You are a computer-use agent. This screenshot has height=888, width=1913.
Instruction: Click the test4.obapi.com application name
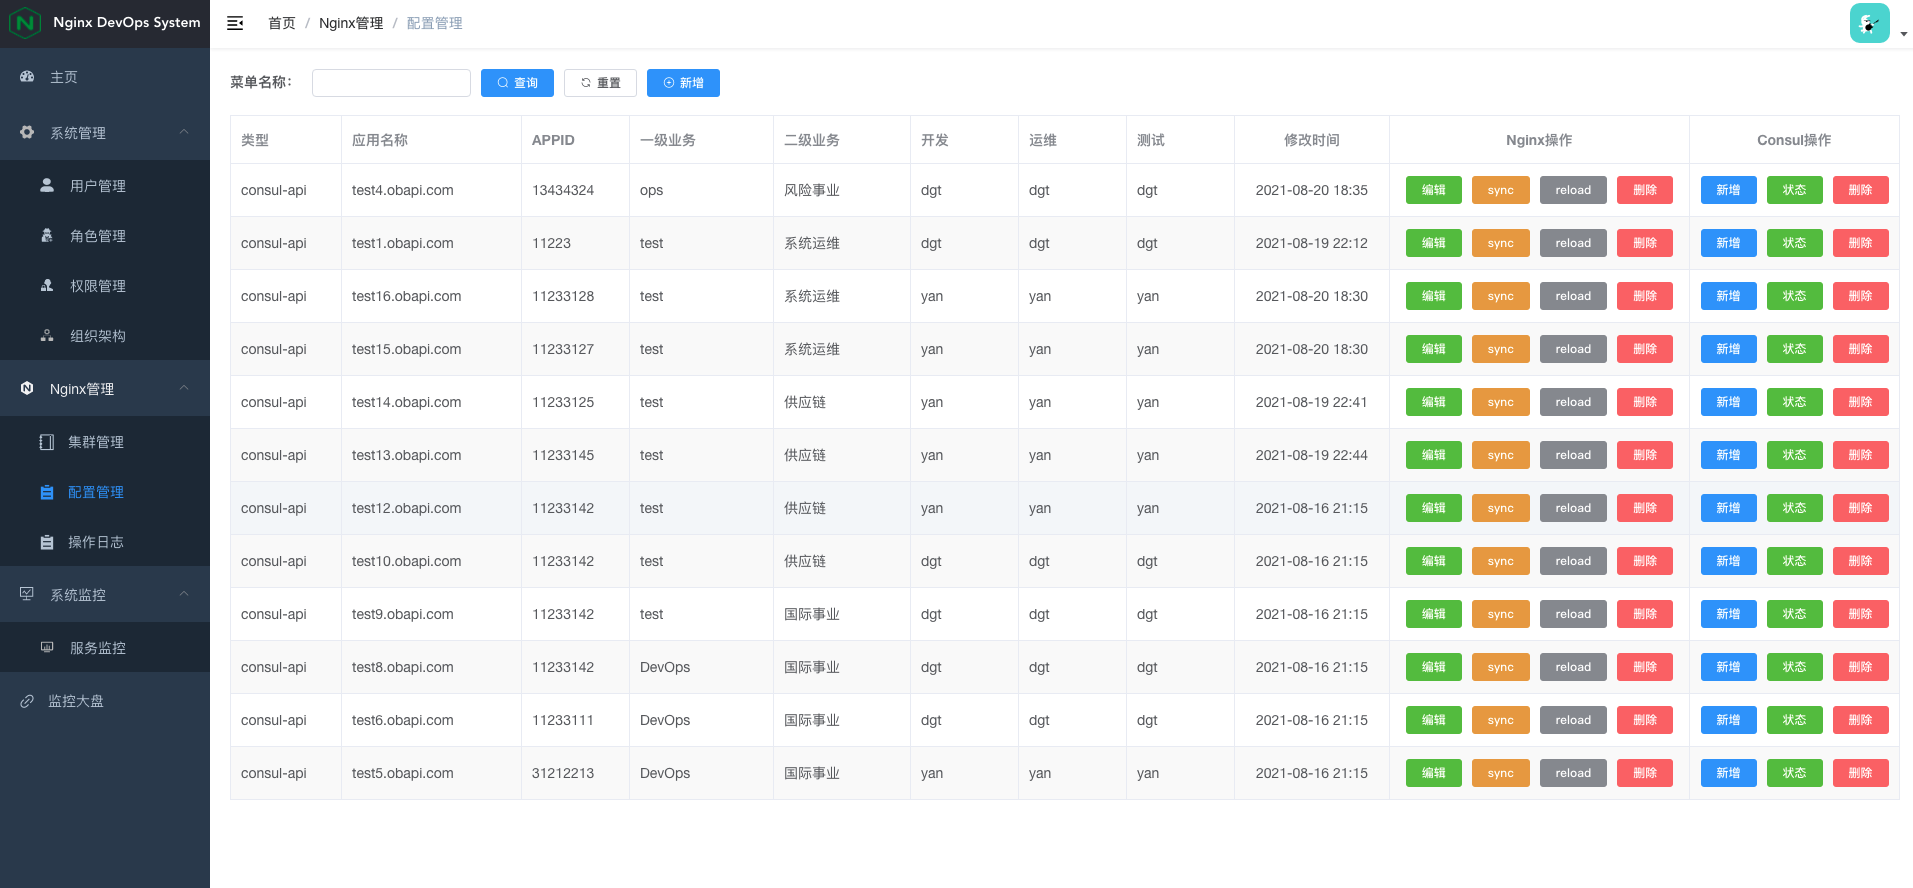click(402, 190)
